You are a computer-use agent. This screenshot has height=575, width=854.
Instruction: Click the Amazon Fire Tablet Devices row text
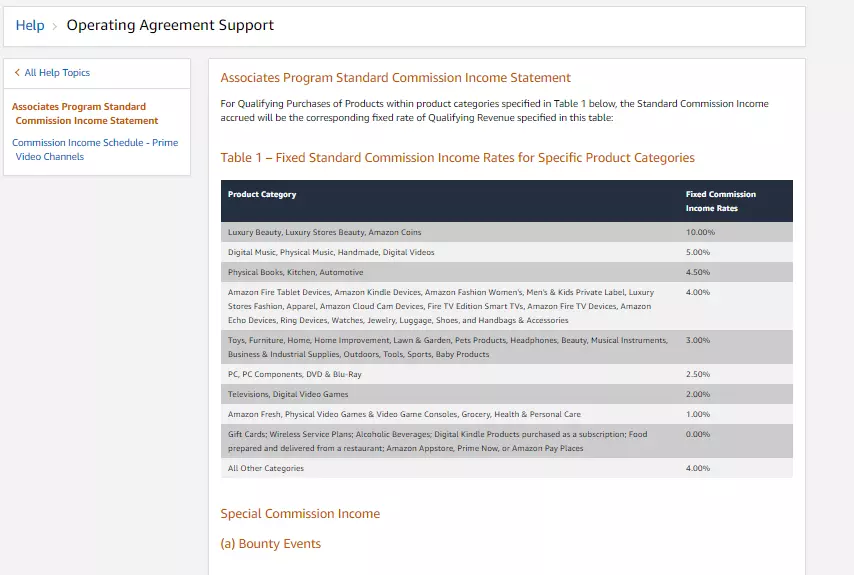pyautogui.click(x=441, y=306)
